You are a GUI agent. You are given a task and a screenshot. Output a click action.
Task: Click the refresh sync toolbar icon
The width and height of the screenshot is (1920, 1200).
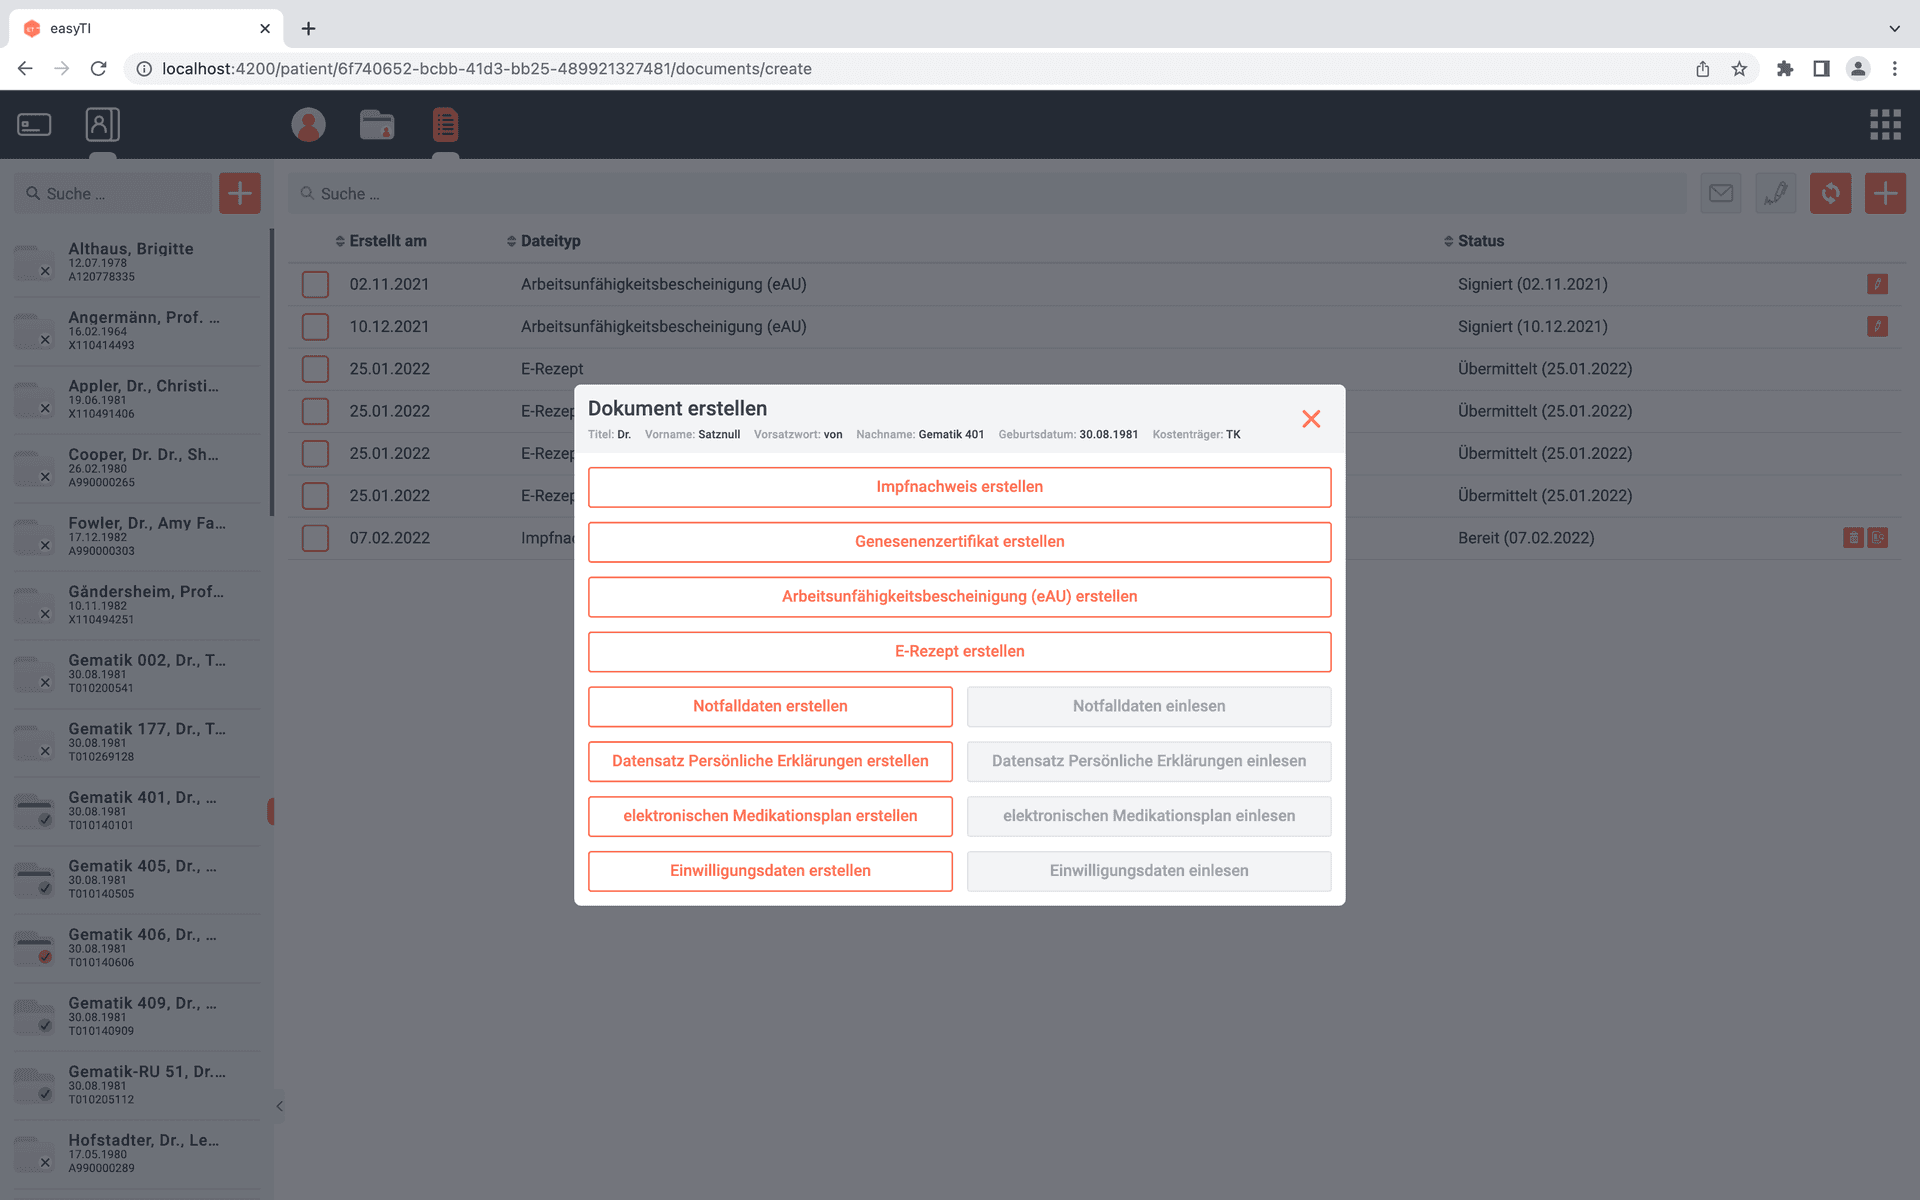coord(1830,193)
